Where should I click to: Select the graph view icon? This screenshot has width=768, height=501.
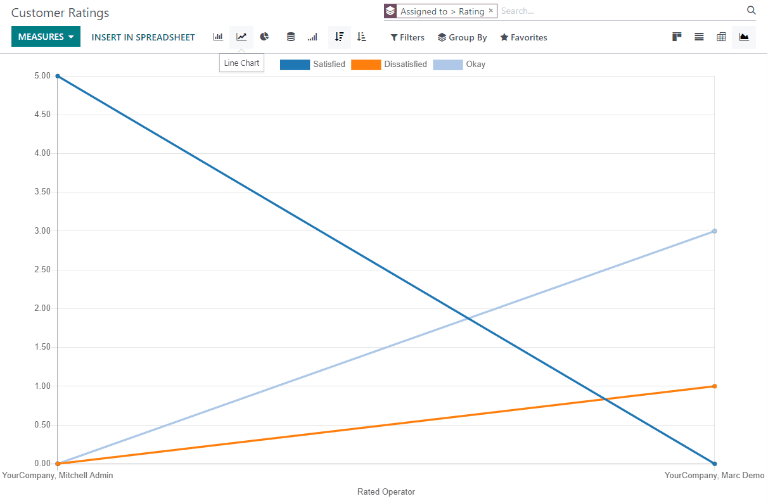point(743,37)
